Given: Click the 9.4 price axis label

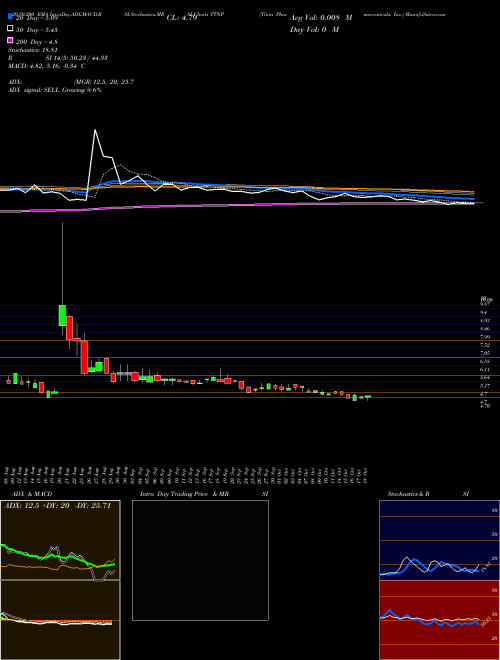Looking at the screenshot, I should [484, 312].
